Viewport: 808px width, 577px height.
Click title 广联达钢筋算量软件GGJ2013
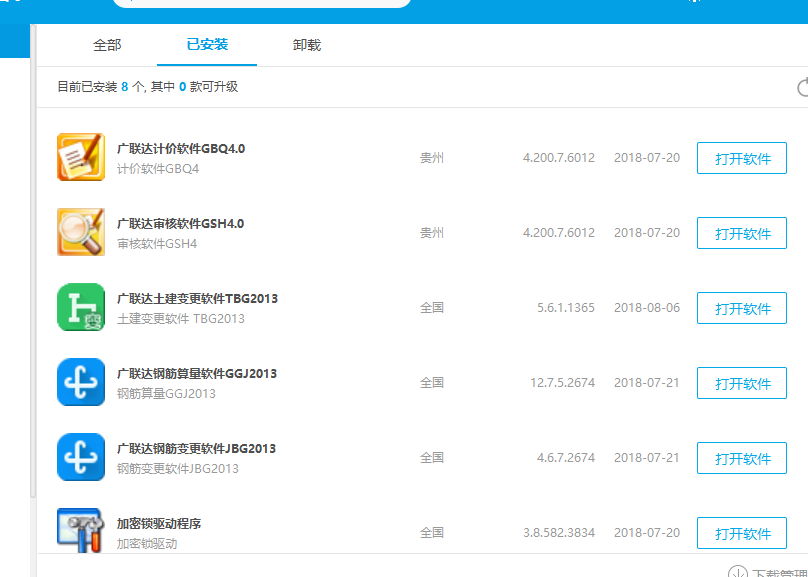tap(197, 374)
